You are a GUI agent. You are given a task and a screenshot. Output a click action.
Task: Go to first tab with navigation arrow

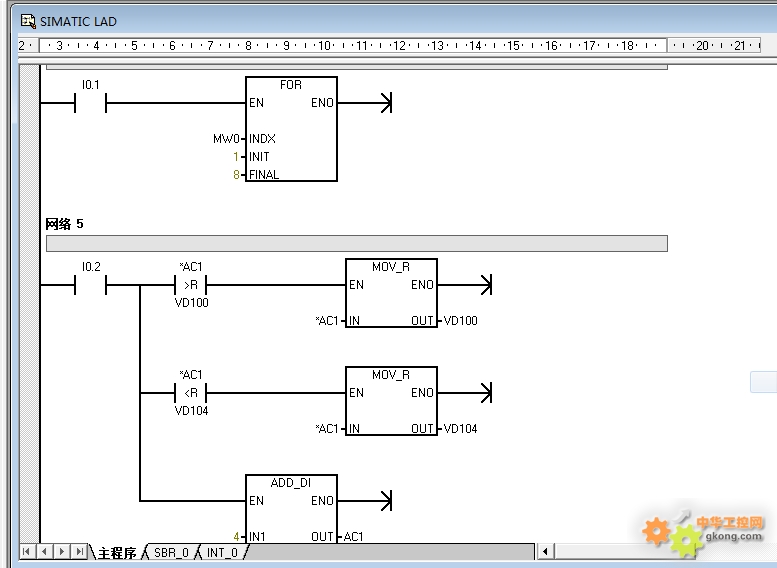click(x=27, y=551)
